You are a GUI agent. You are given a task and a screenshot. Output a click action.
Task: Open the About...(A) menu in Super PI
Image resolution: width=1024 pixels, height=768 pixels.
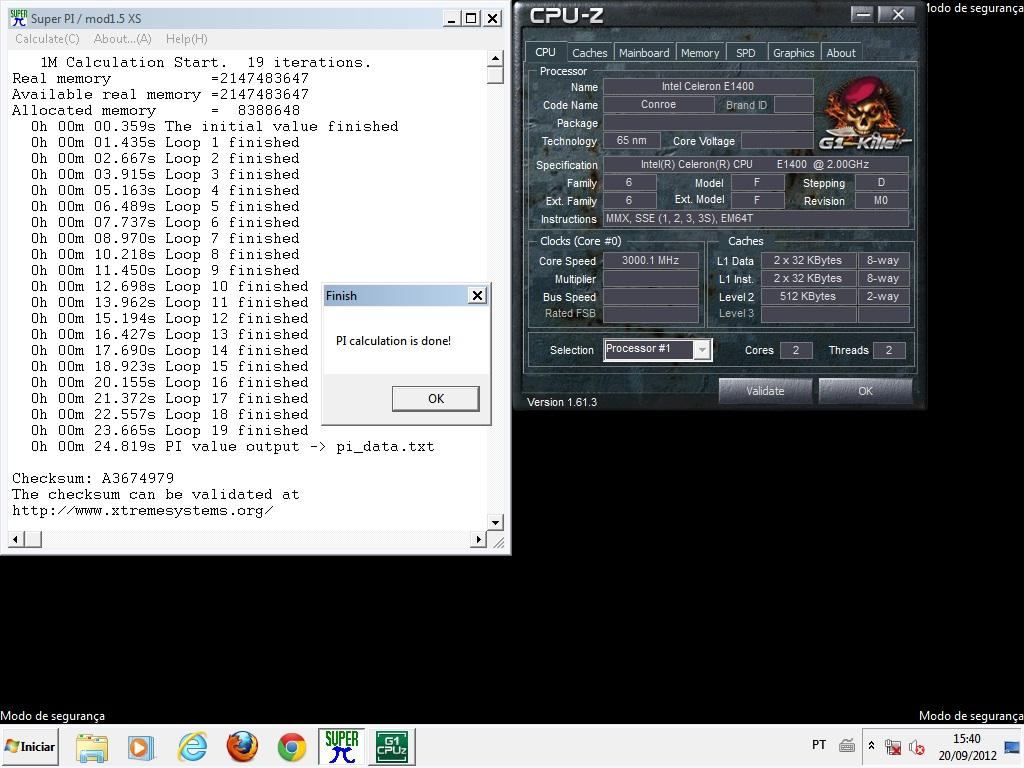pos(122,39)
